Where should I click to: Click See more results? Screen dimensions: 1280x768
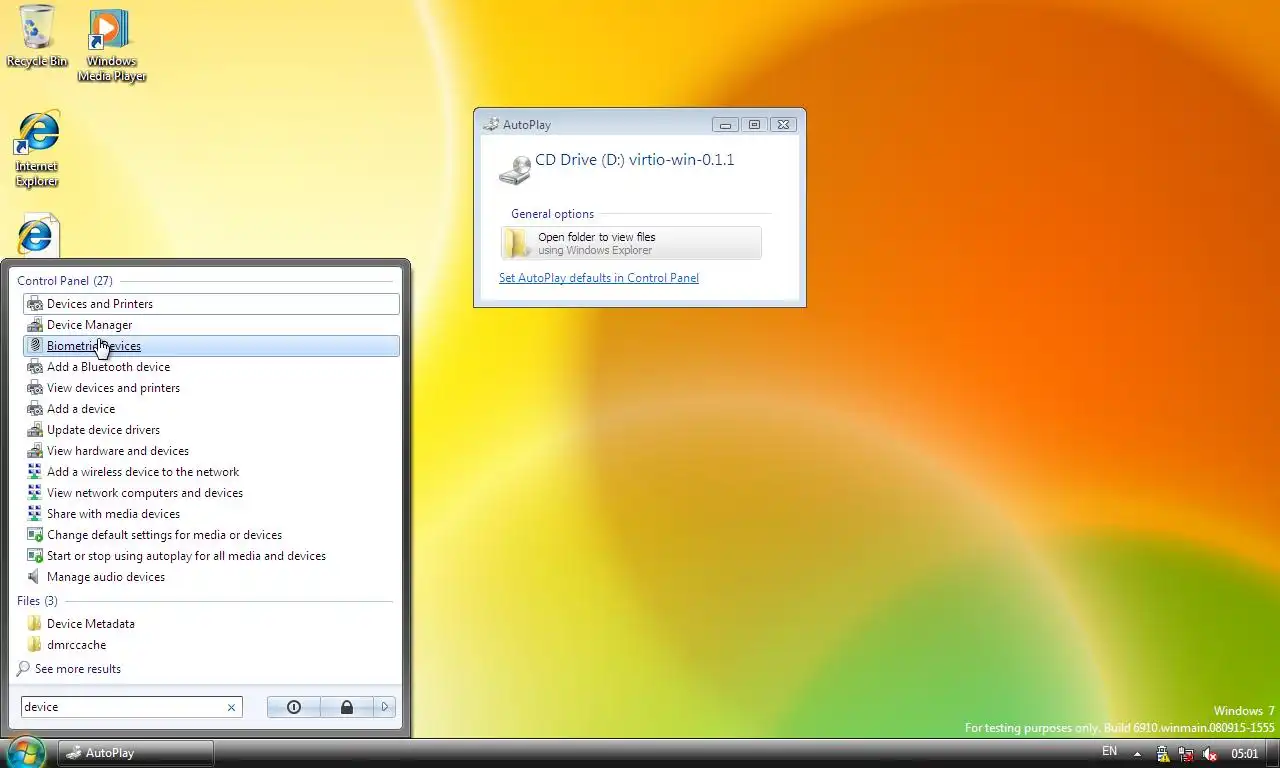coord(78,669)
